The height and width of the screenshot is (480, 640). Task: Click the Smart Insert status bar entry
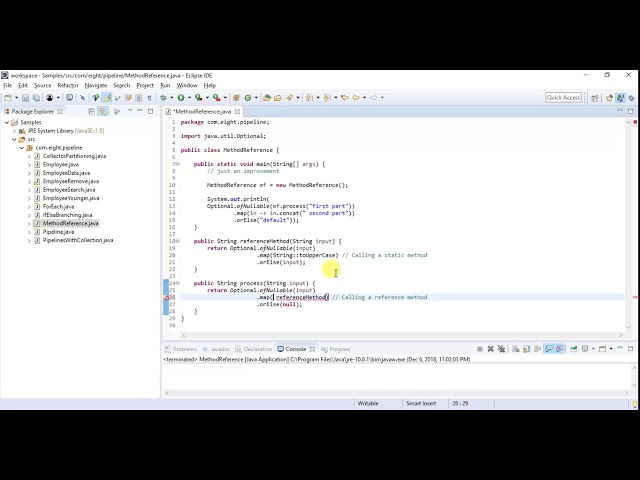(421, 403)
